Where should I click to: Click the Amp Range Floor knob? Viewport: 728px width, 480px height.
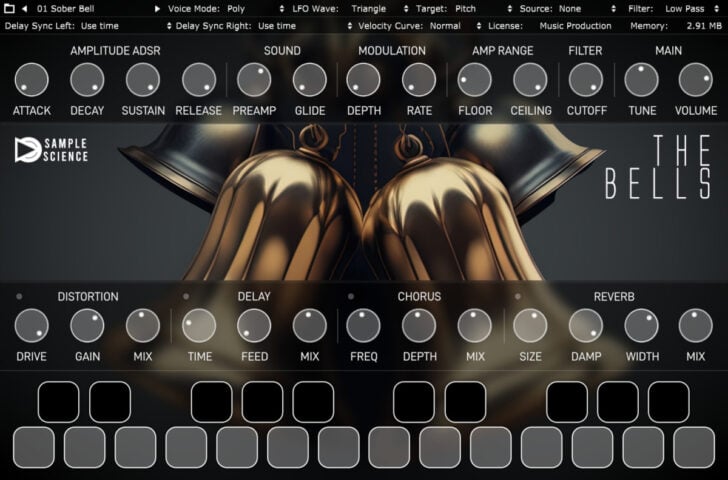click(474, 80)
